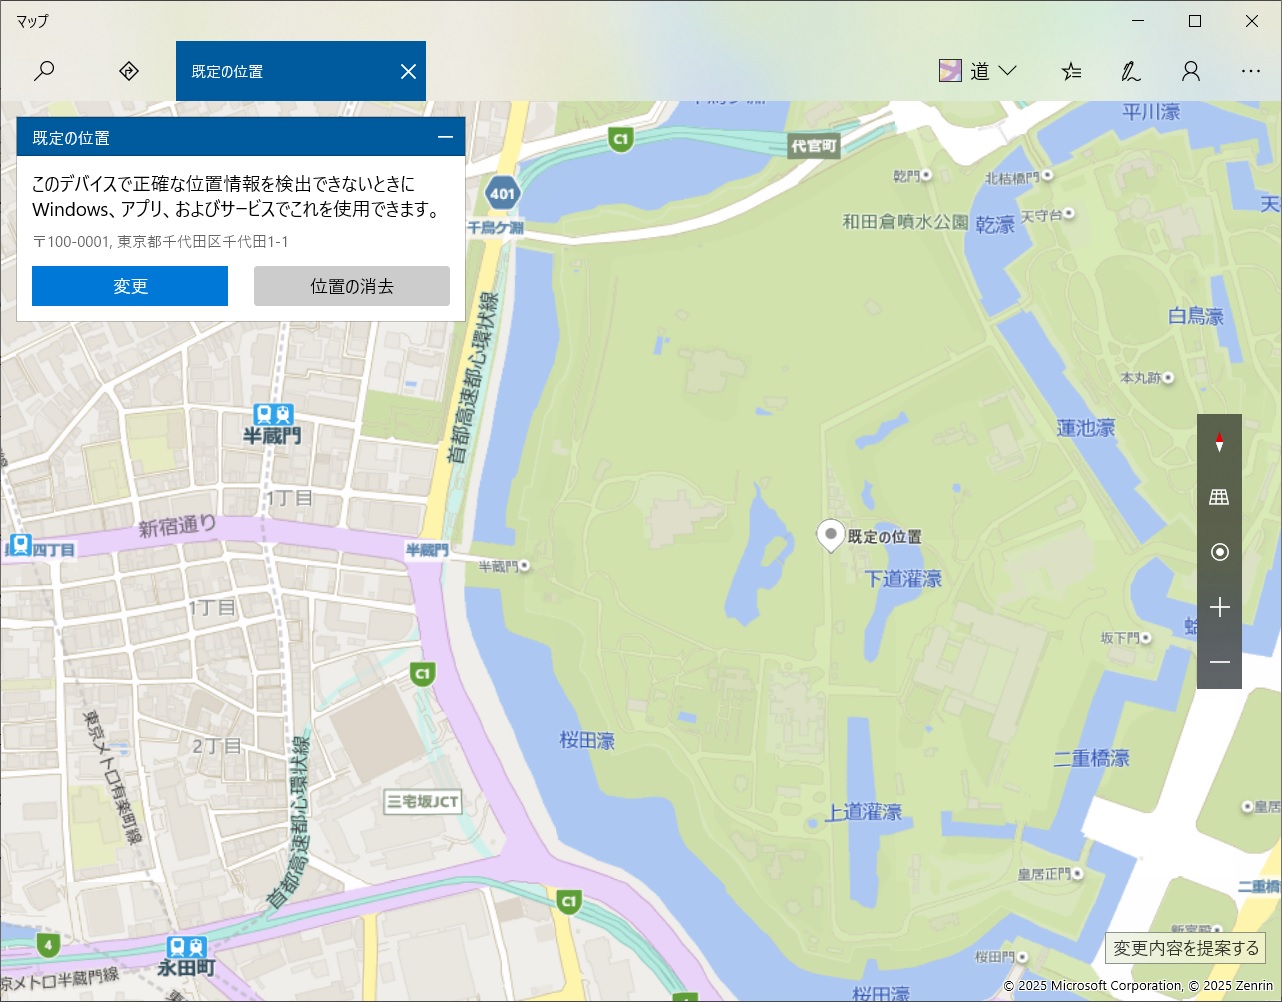This screenshot has width=1282, height=1002.
Task: Click the 変更 button
Action: point(130,286)
